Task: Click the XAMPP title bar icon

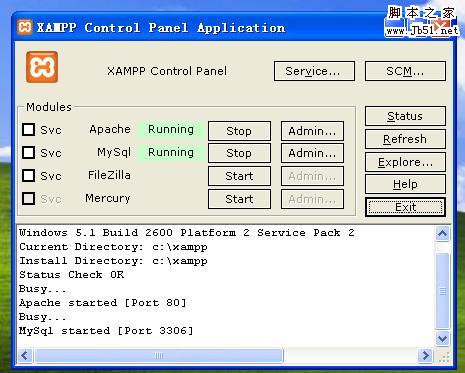Action: 25,27
